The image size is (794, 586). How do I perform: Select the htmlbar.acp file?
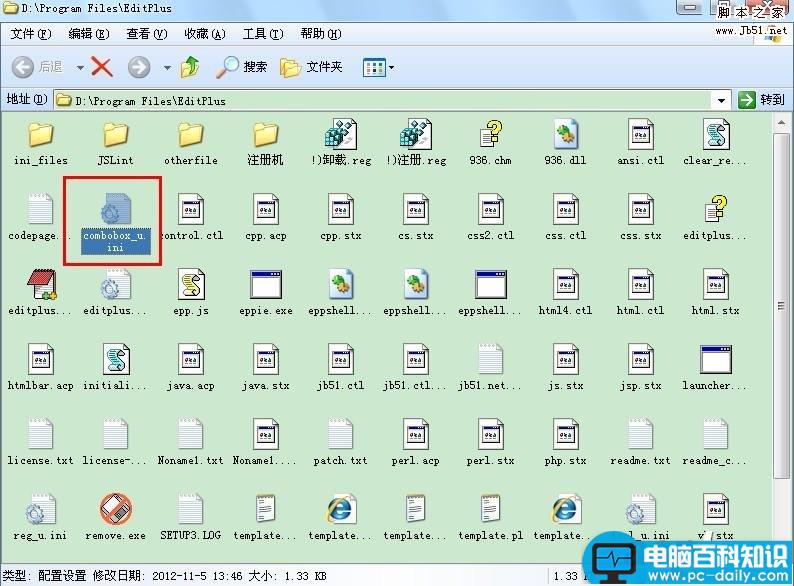[41, 368]
